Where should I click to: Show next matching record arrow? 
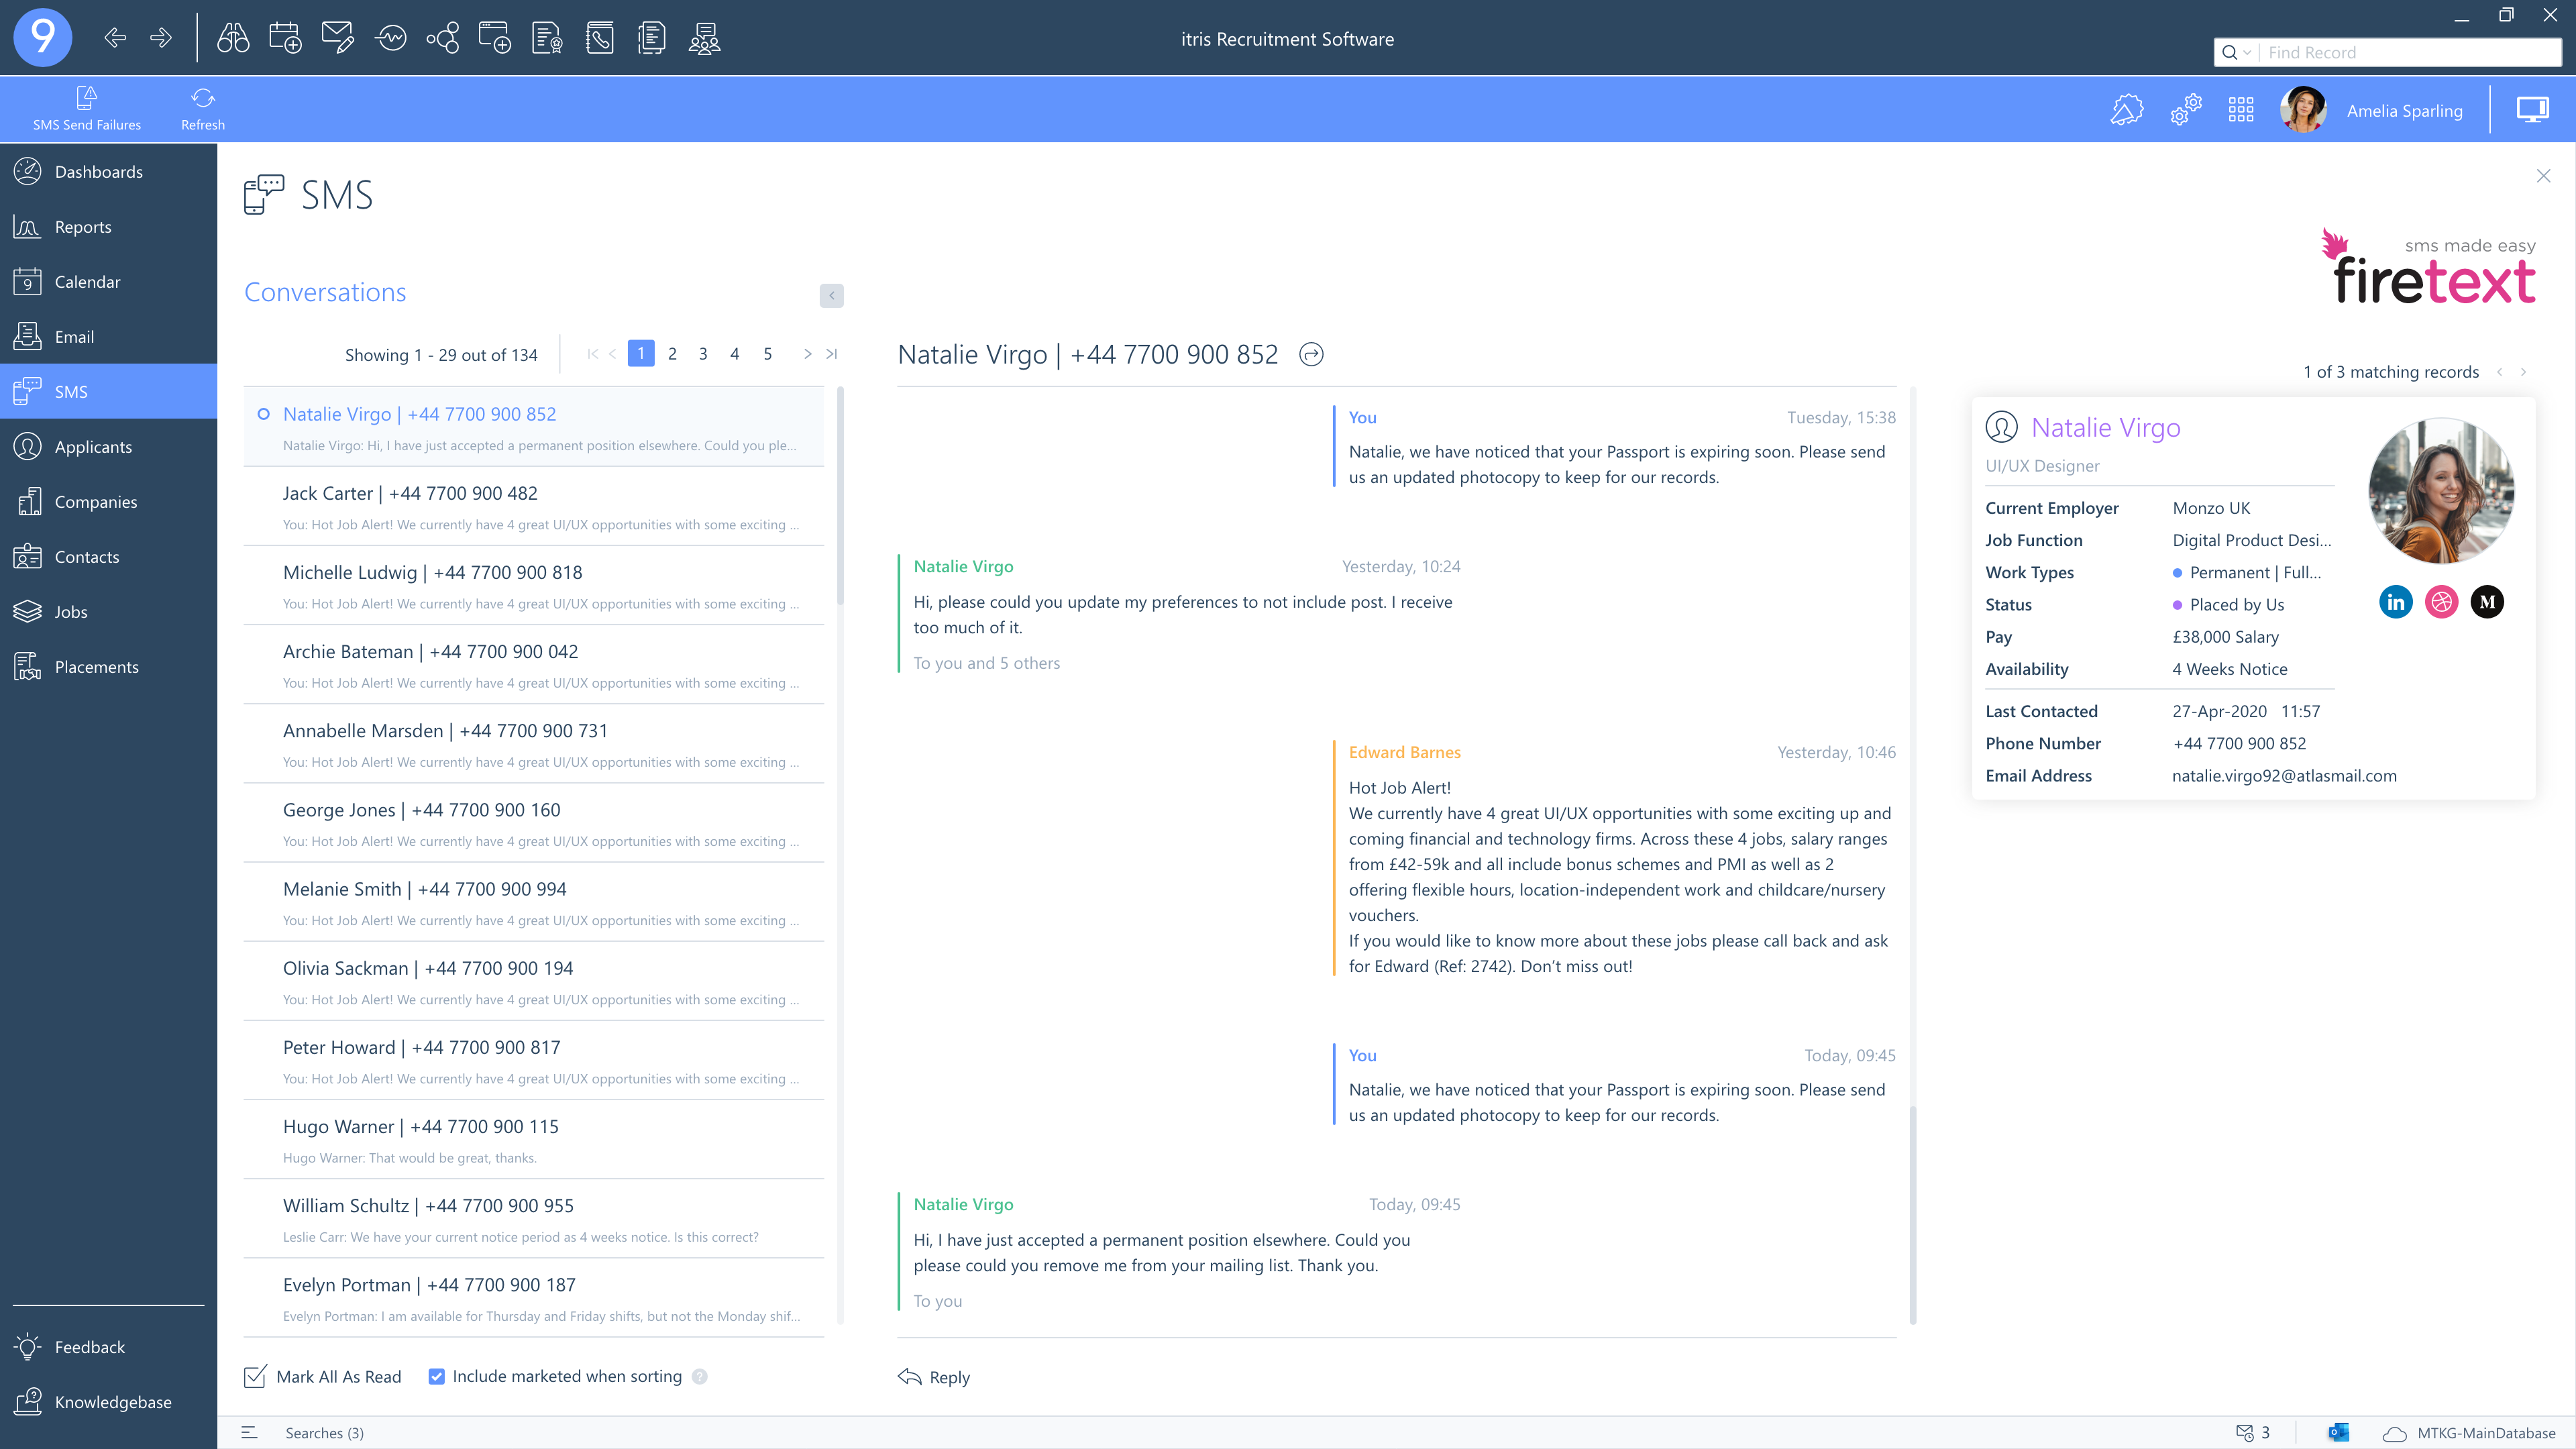[2523, 372]
